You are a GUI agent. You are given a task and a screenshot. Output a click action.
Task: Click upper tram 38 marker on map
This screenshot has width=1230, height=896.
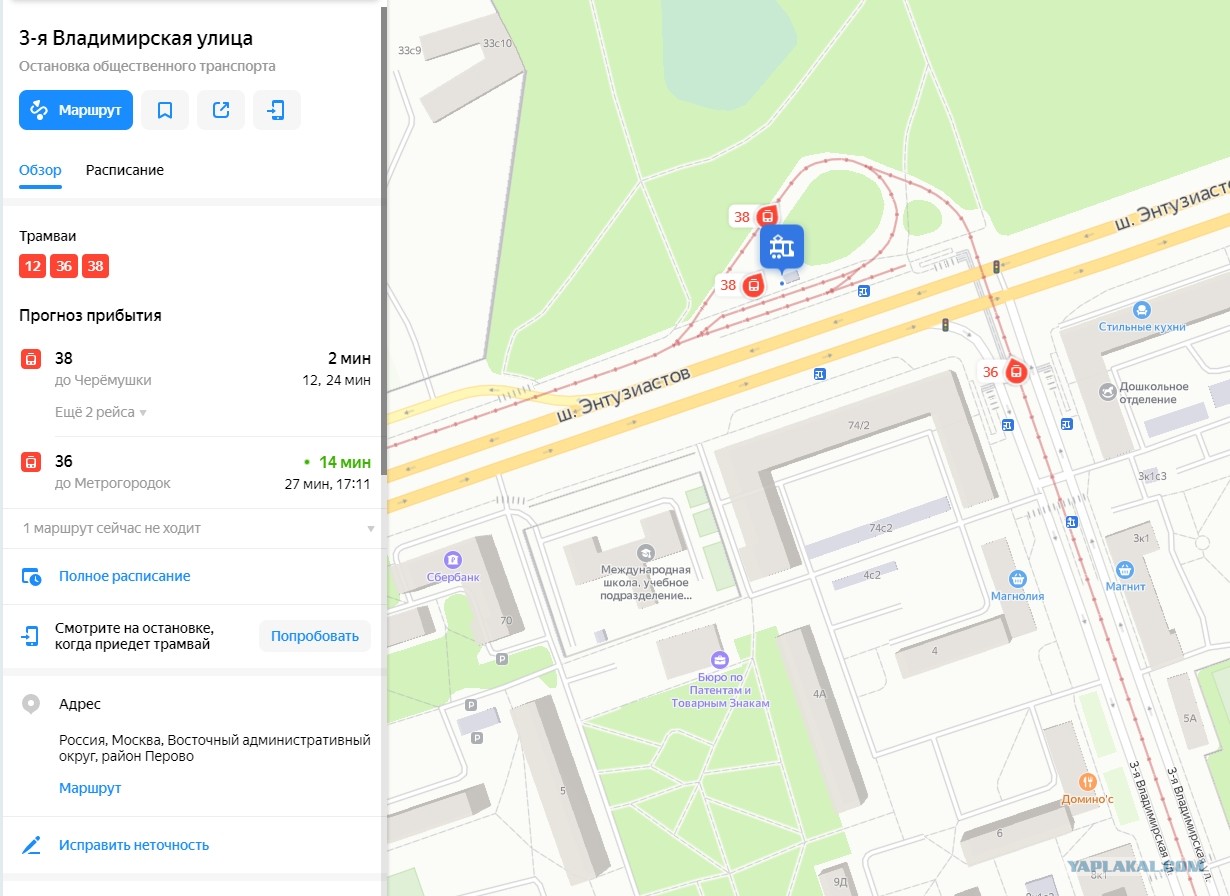tap(767, 216)
